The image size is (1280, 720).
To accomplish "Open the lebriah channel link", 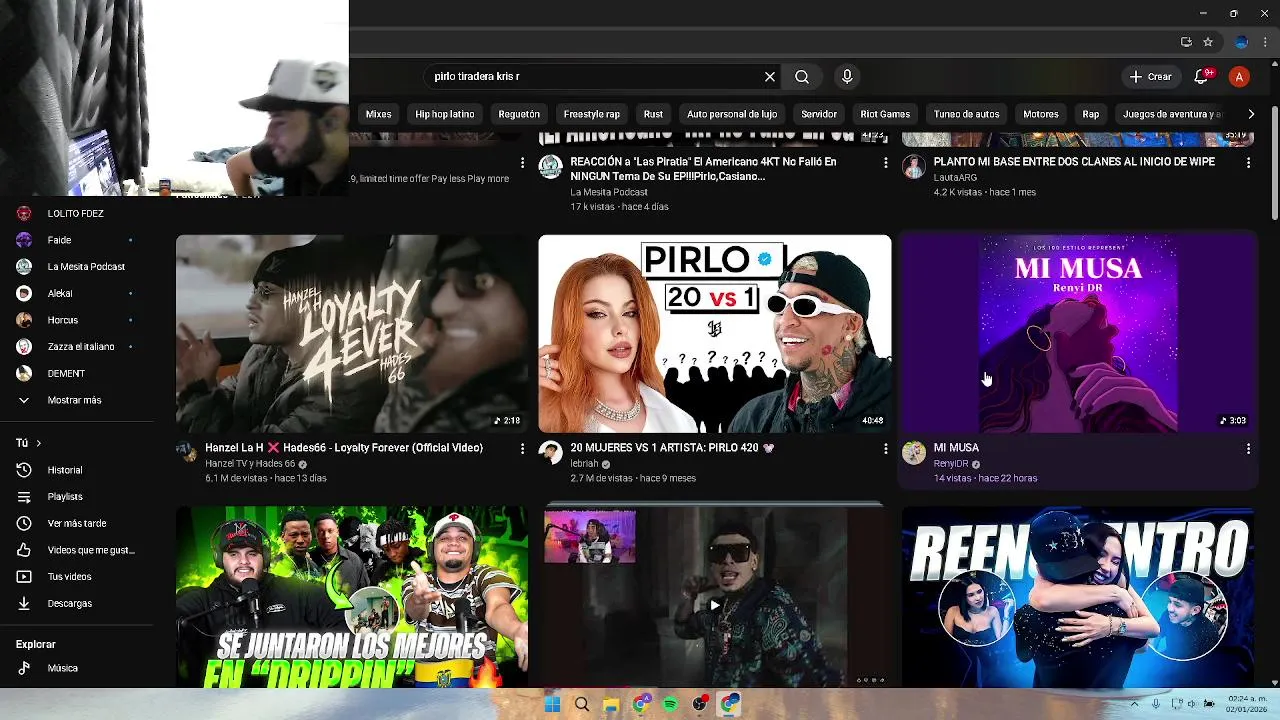I will pos(584,464).
